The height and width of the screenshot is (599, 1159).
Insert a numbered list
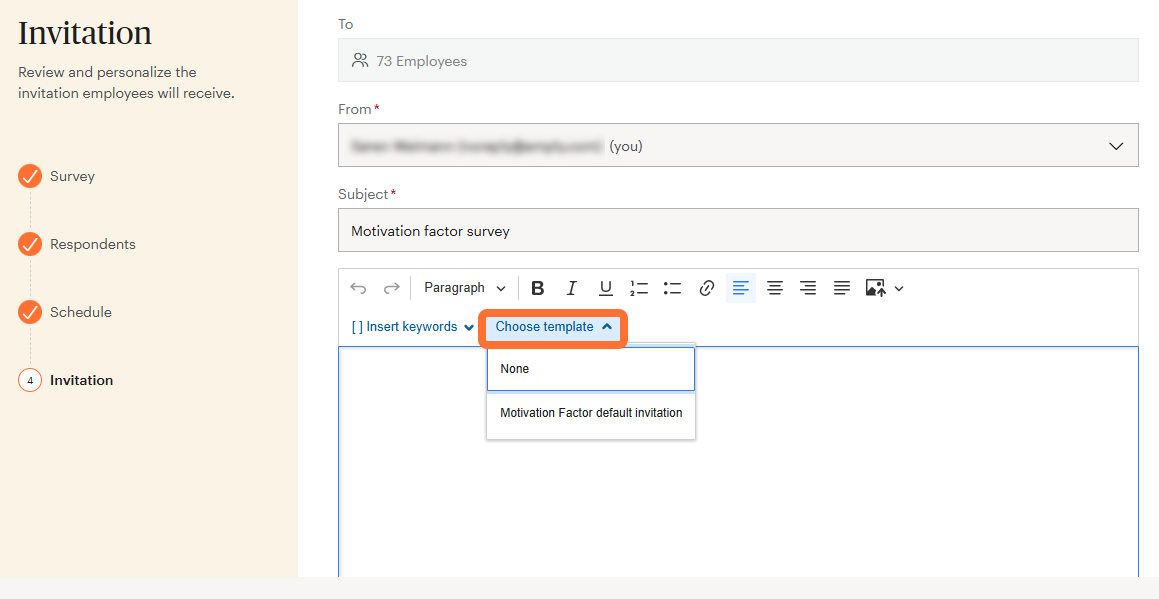click(639, 288)
